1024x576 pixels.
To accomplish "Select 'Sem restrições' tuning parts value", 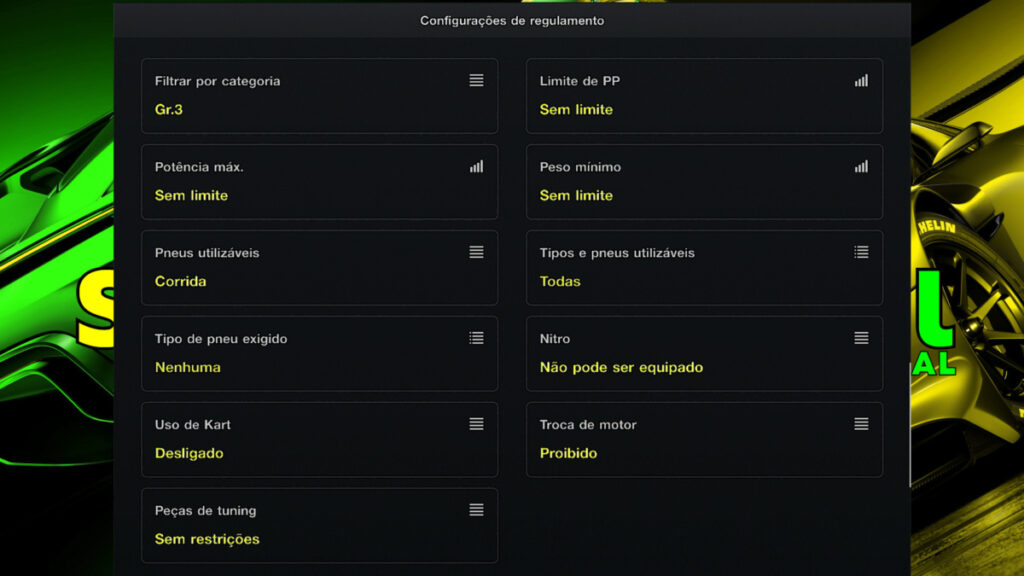I will [x=207, y=540].
